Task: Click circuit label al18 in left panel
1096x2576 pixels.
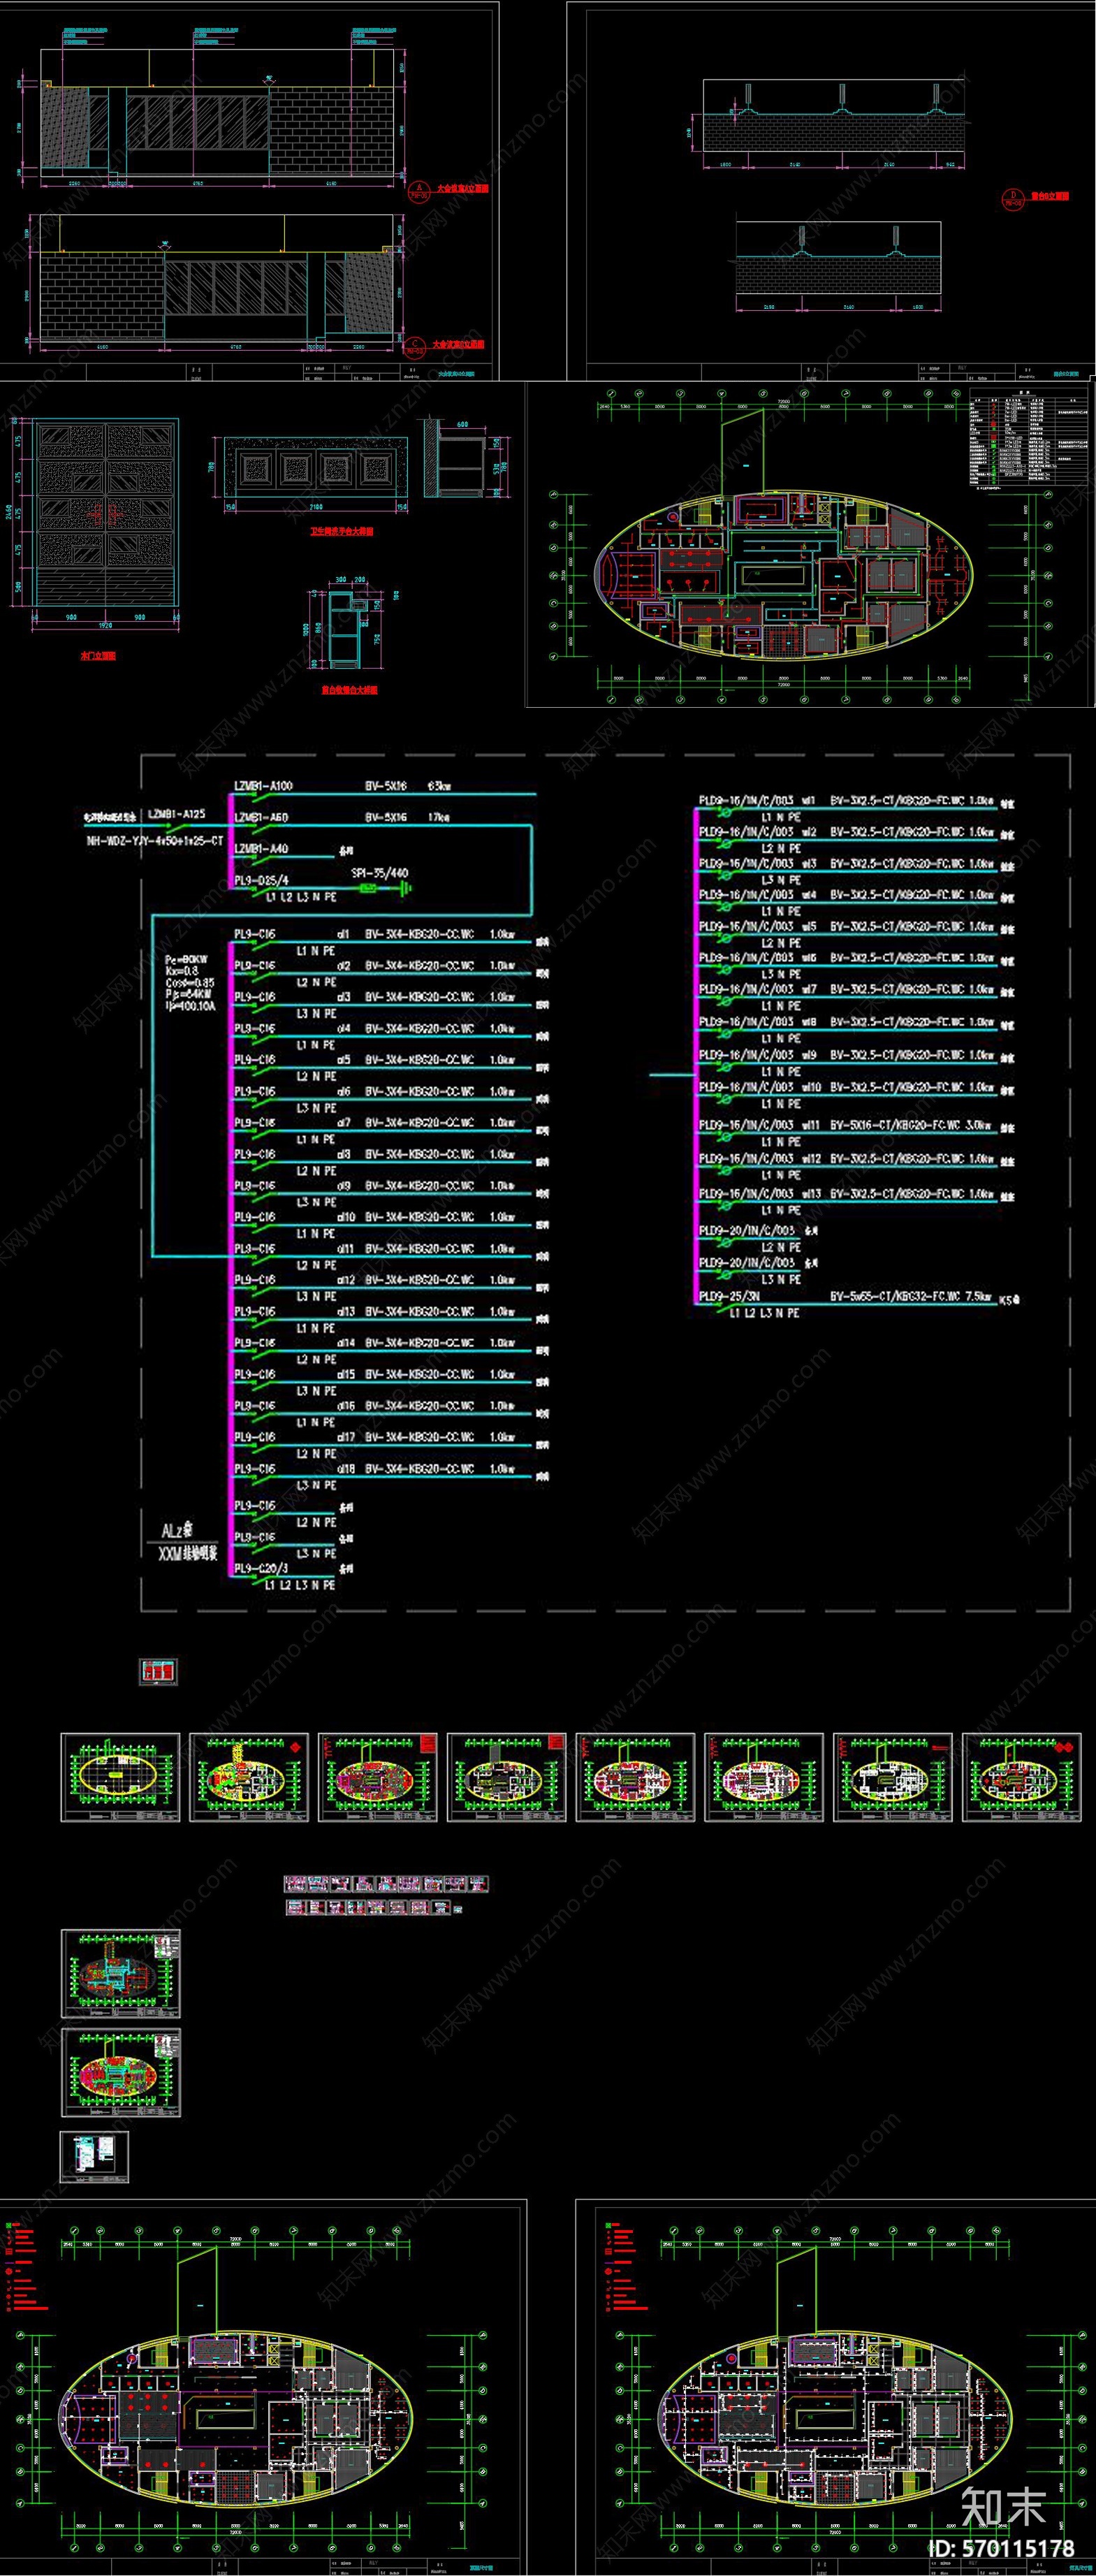Action: tap(346, 1468)
